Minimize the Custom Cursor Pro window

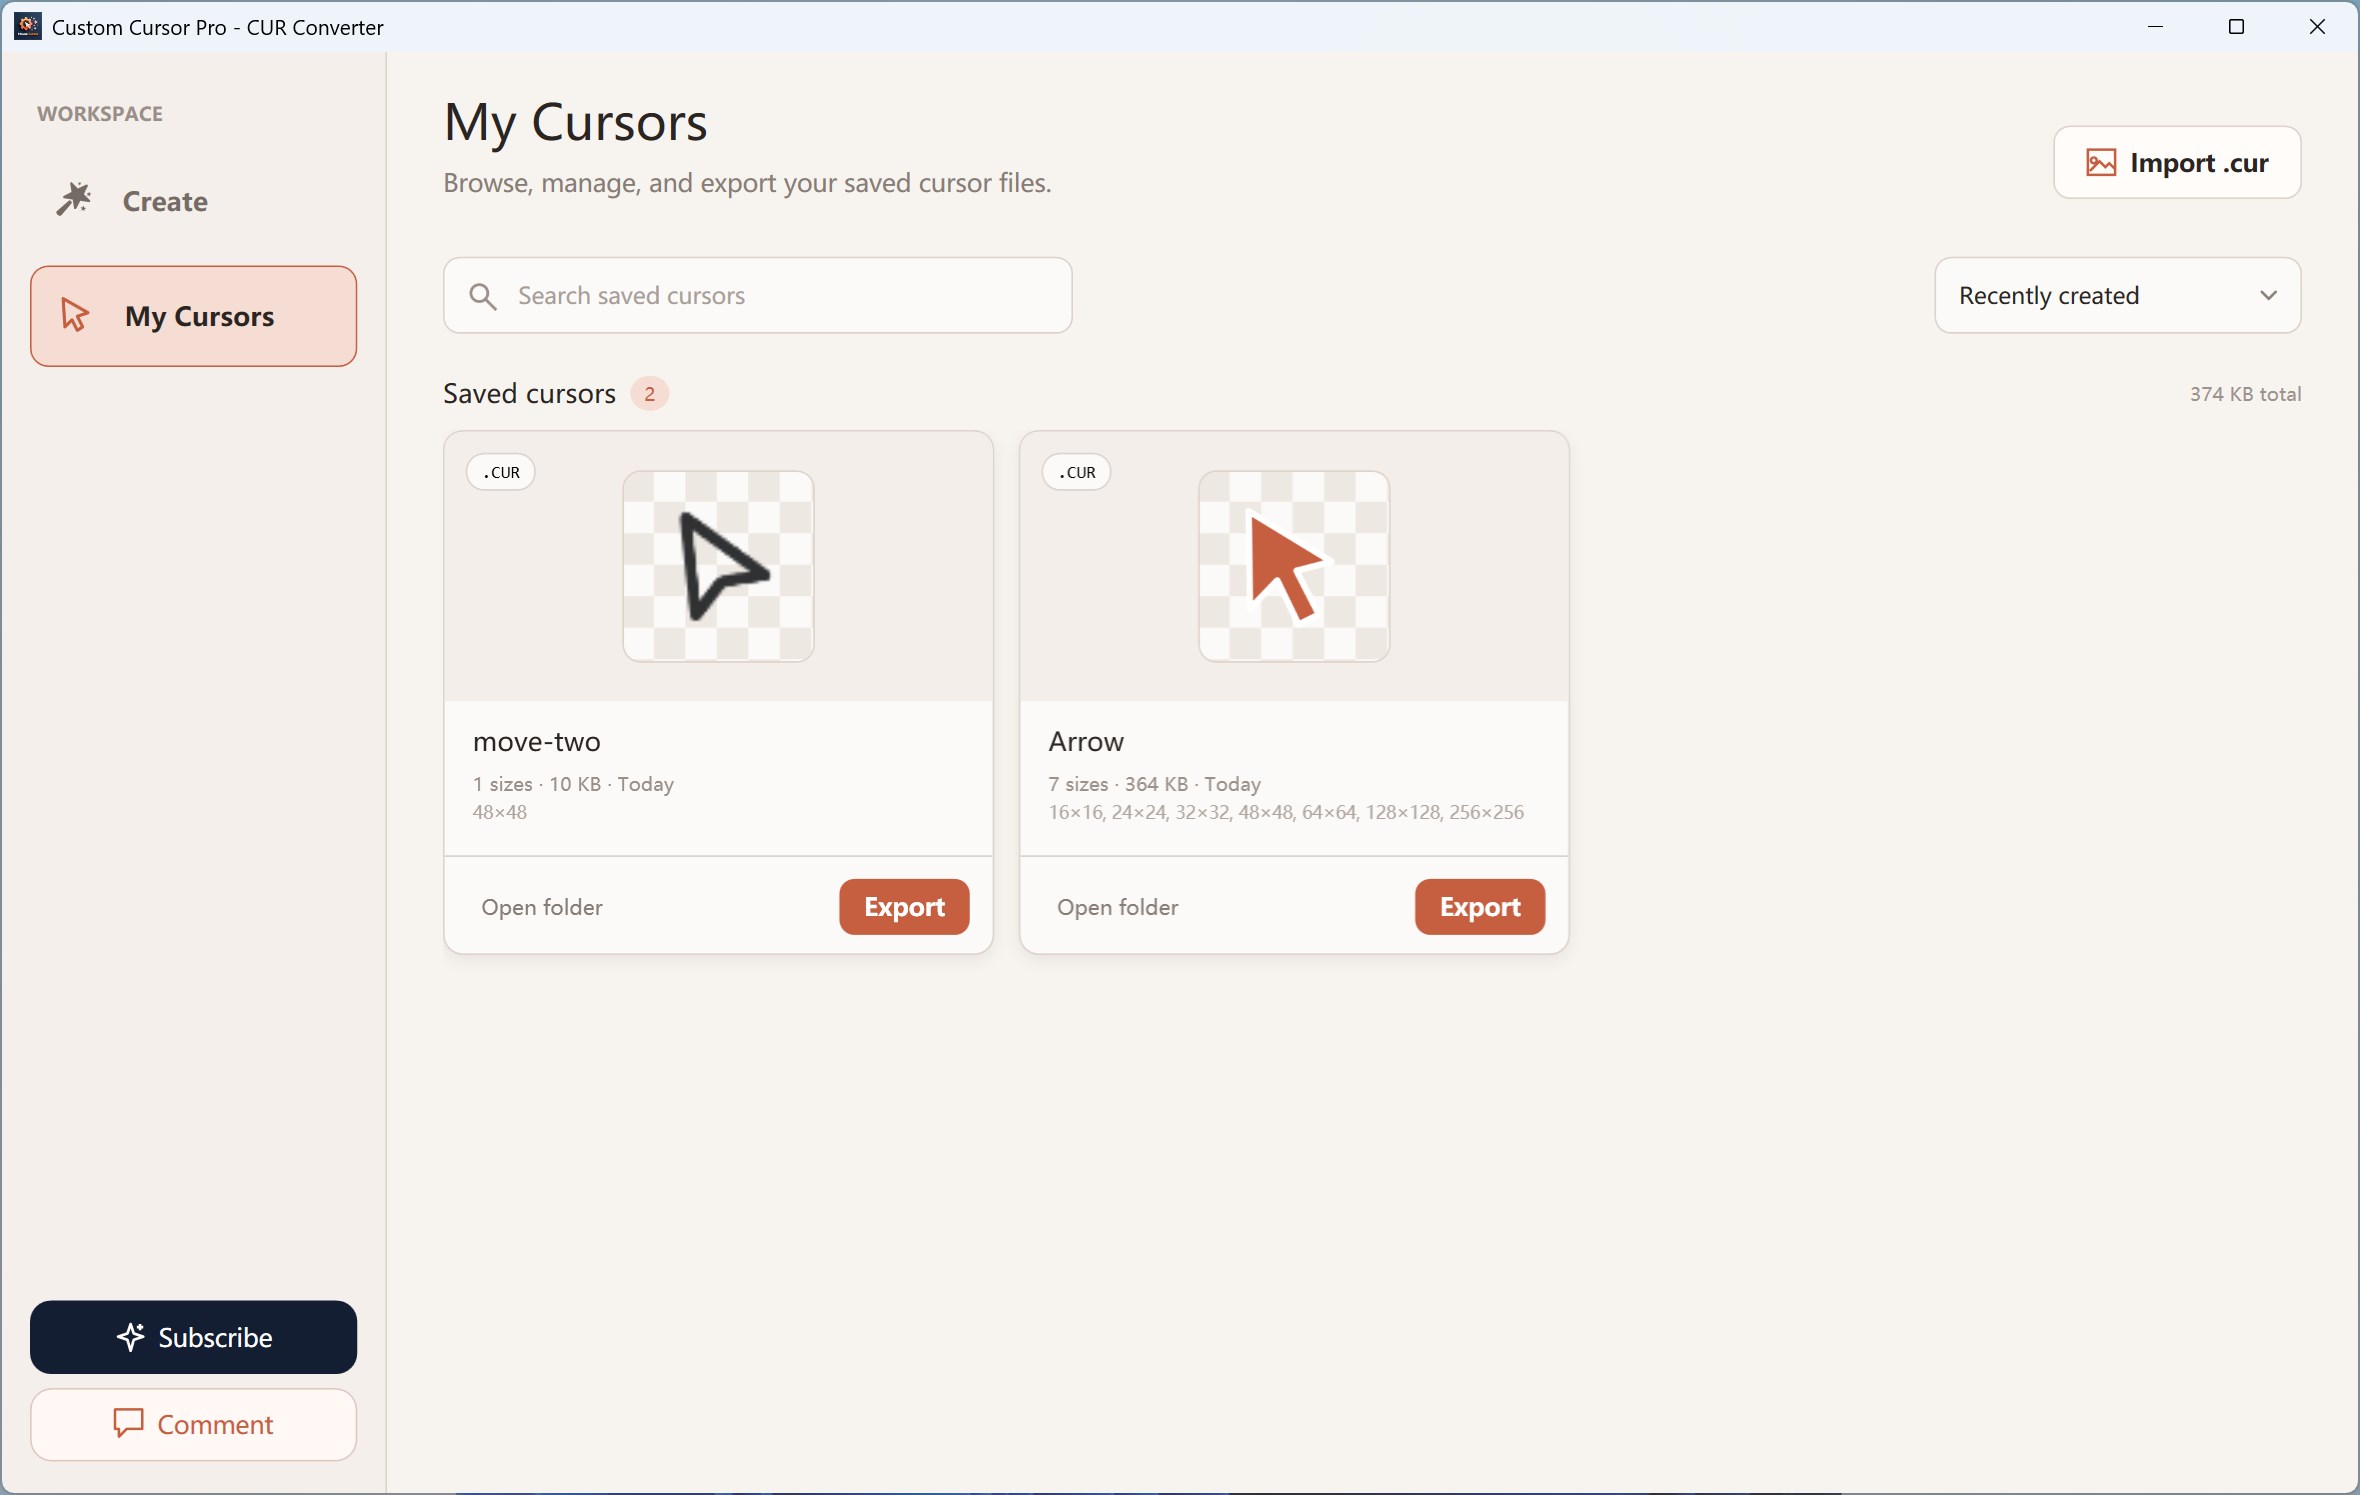coord(2155,26)
